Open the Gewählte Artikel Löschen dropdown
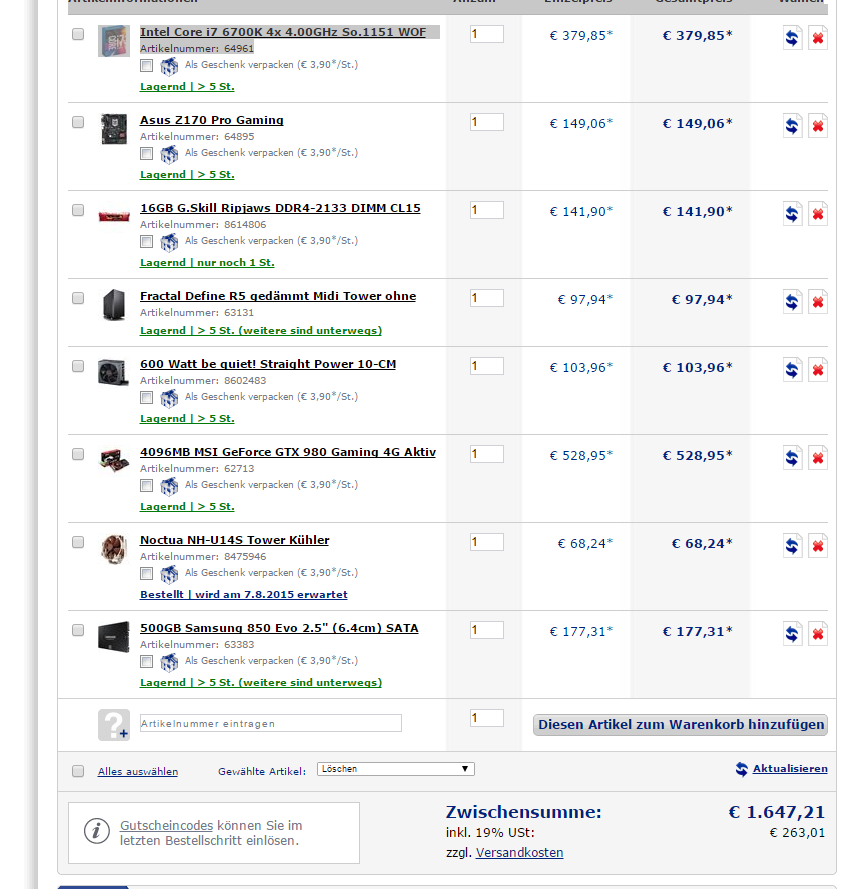Screen dimensions: 846x889 tap(396, 769)
